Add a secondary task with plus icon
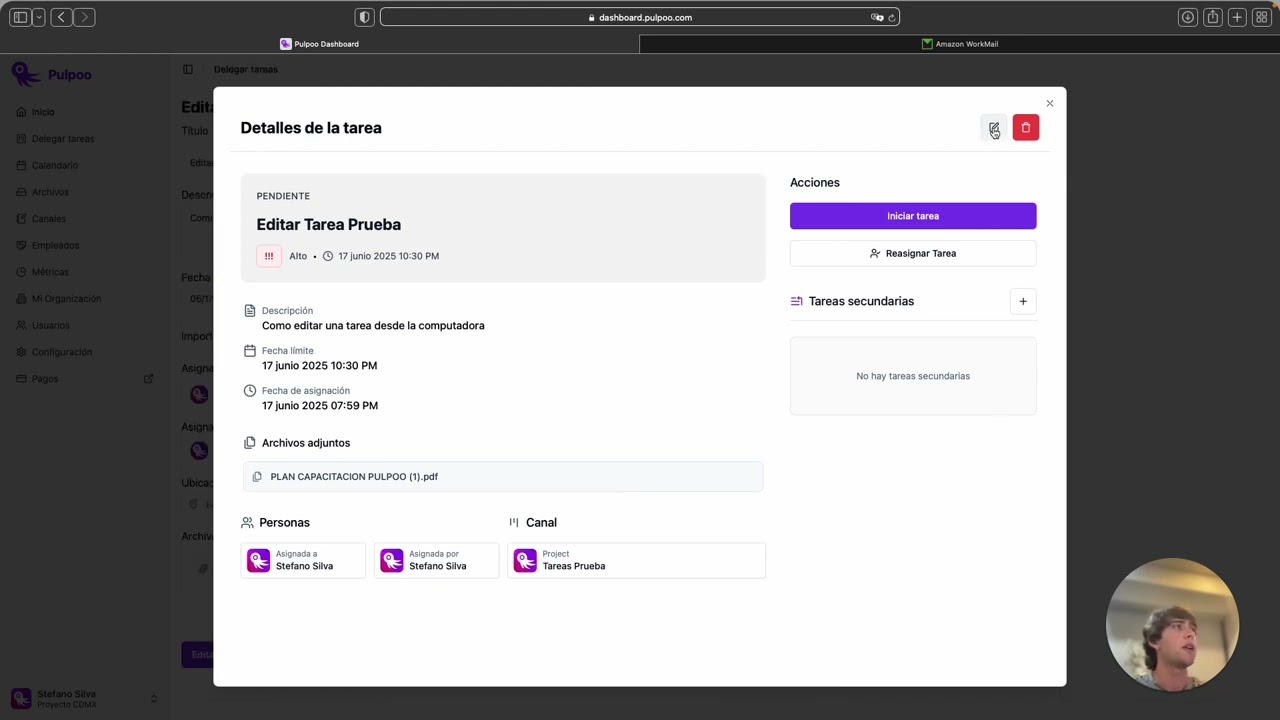The height and width of the screenshot is (720, 1280). tap(1023, 301)
